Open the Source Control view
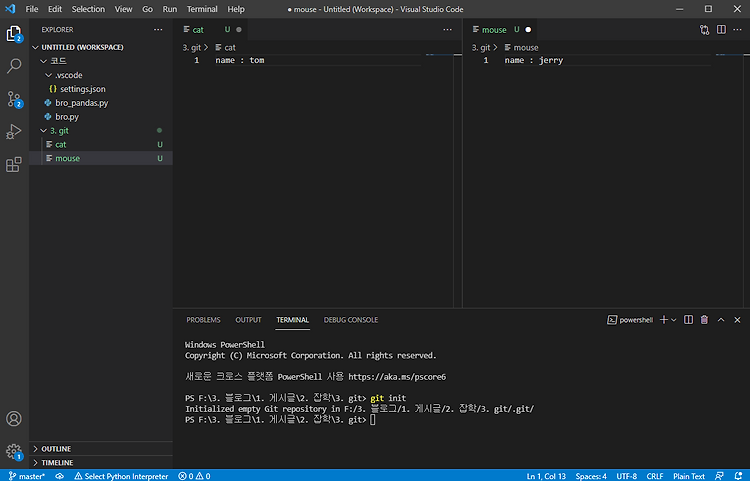This screenshot has width=750, height=481. [14, 99]
